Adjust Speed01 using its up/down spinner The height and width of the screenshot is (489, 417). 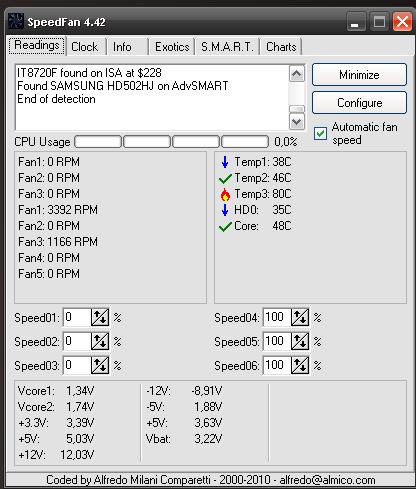click(100, 317)
